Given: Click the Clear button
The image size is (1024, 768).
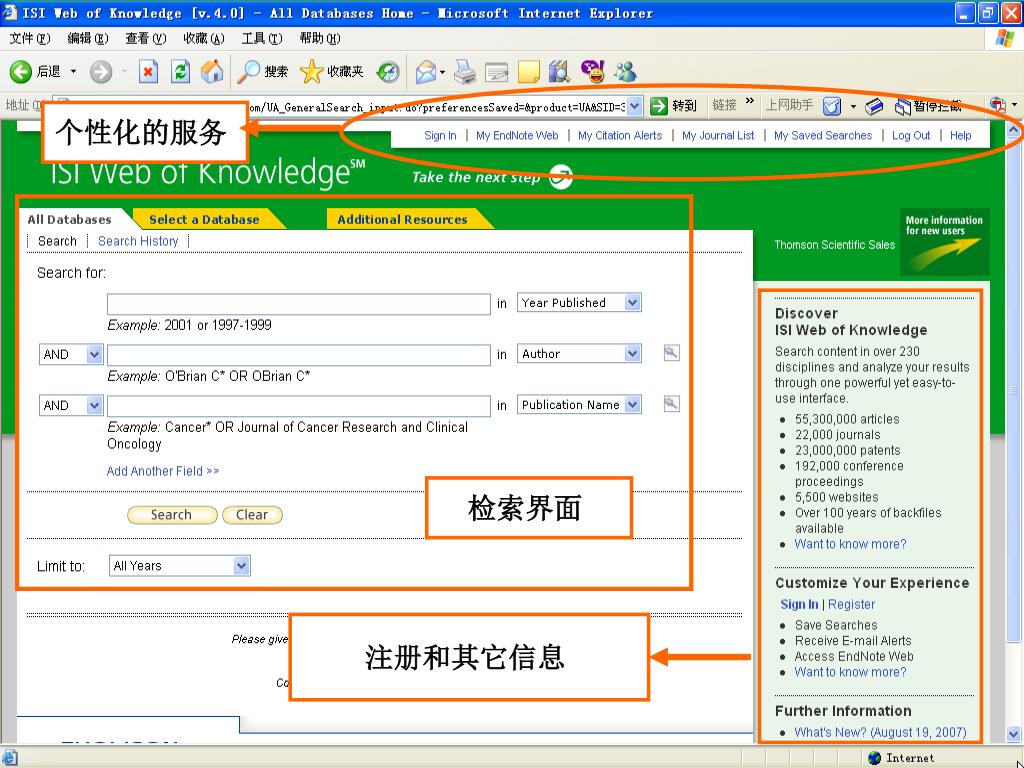Looking at the screenshot, I should (252, 515).
